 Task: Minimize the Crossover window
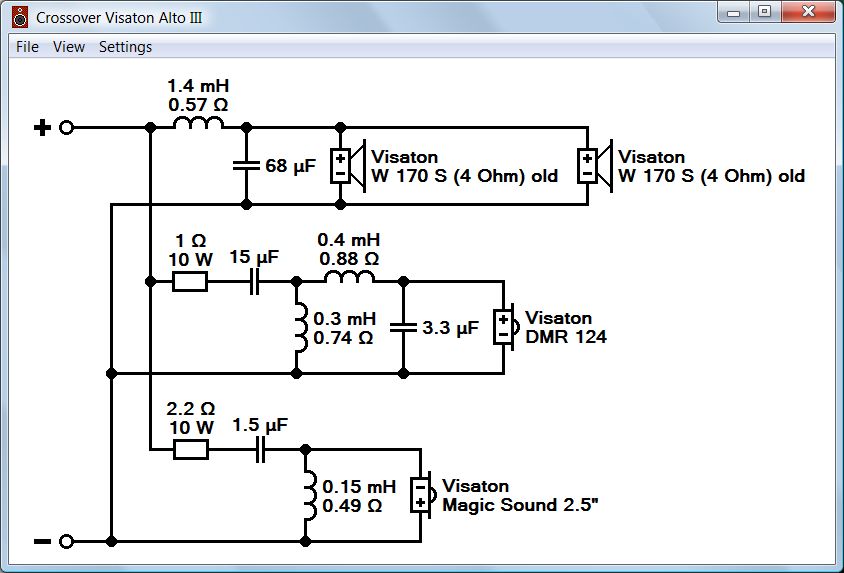click(x=734, y=12)
